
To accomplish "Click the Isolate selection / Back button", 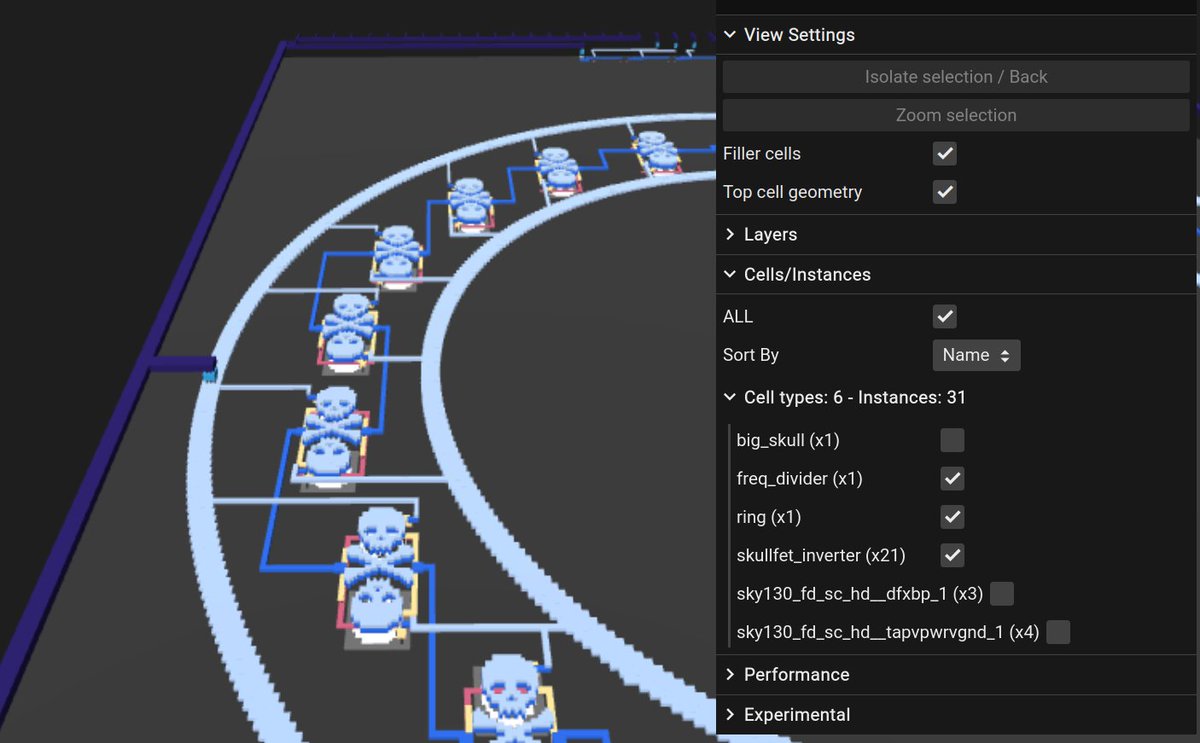I will [x=956, y=77].
